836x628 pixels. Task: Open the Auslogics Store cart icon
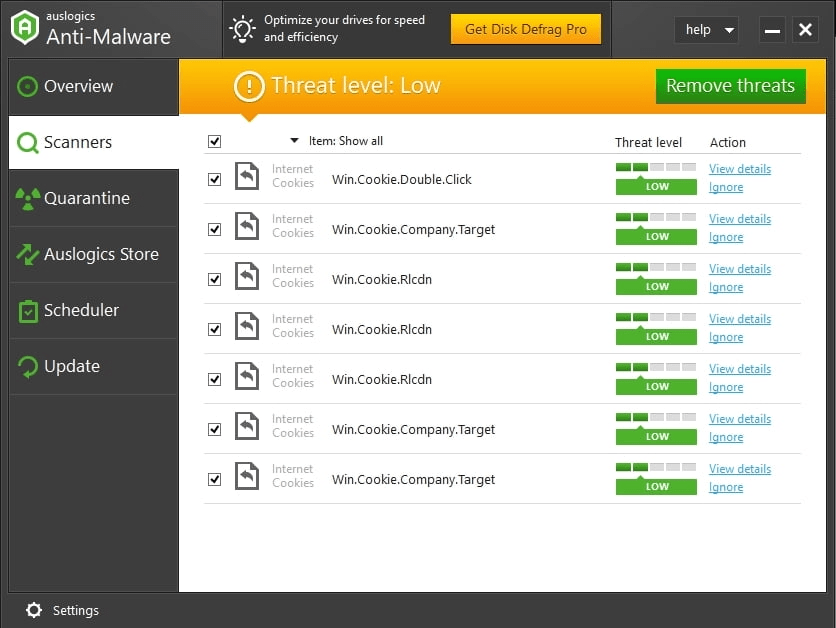point(27,254)
